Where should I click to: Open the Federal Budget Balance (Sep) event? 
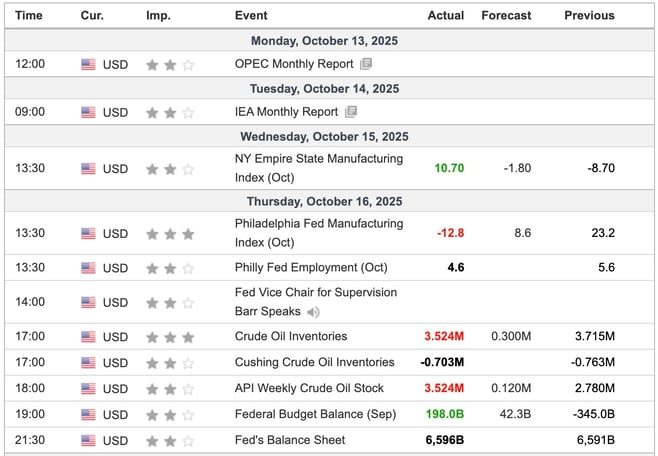point(315,415)
